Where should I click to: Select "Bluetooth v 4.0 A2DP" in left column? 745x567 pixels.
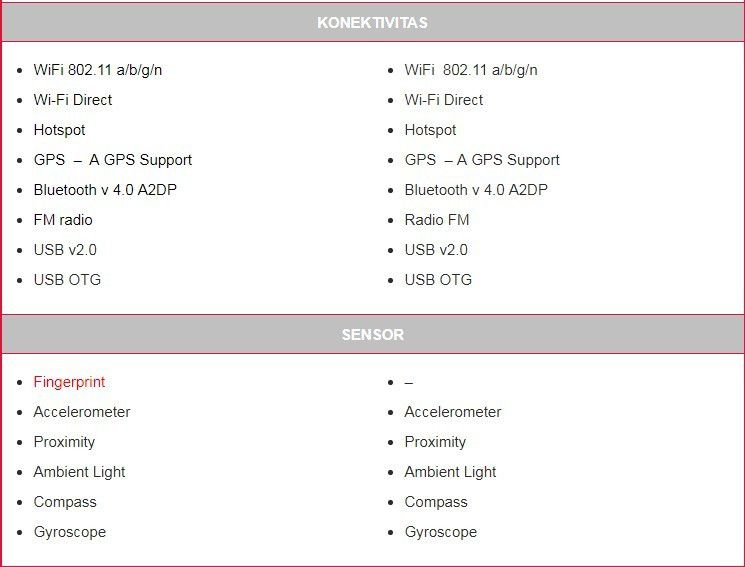pyautogui.click(x=106, y=190)
